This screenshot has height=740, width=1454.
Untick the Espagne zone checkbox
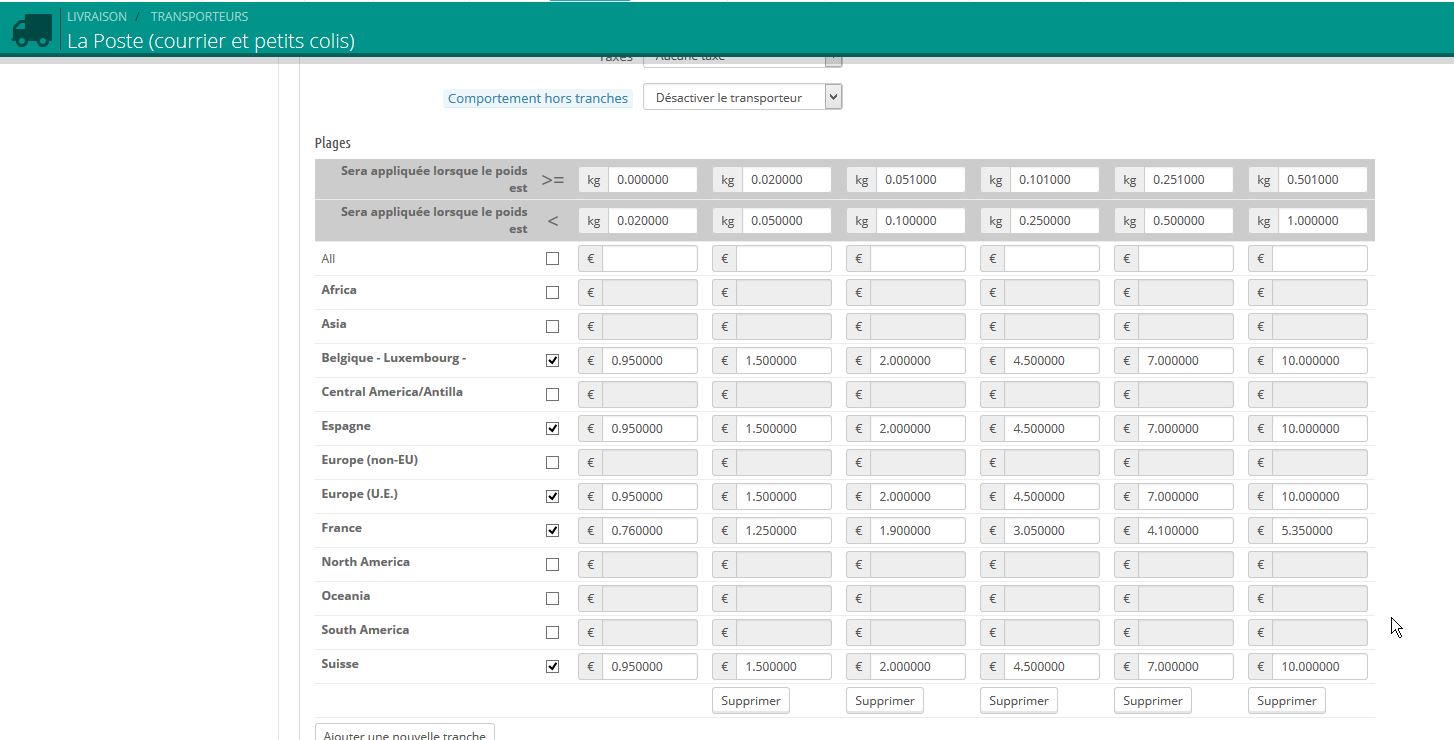552,429
